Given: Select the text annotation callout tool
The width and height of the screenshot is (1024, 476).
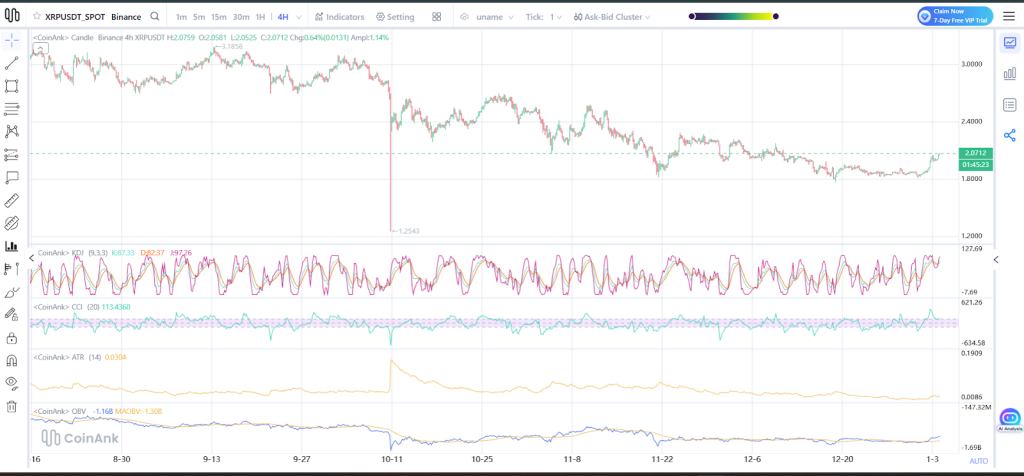Looking at the screenshot, I should click(x=11, y=177).
